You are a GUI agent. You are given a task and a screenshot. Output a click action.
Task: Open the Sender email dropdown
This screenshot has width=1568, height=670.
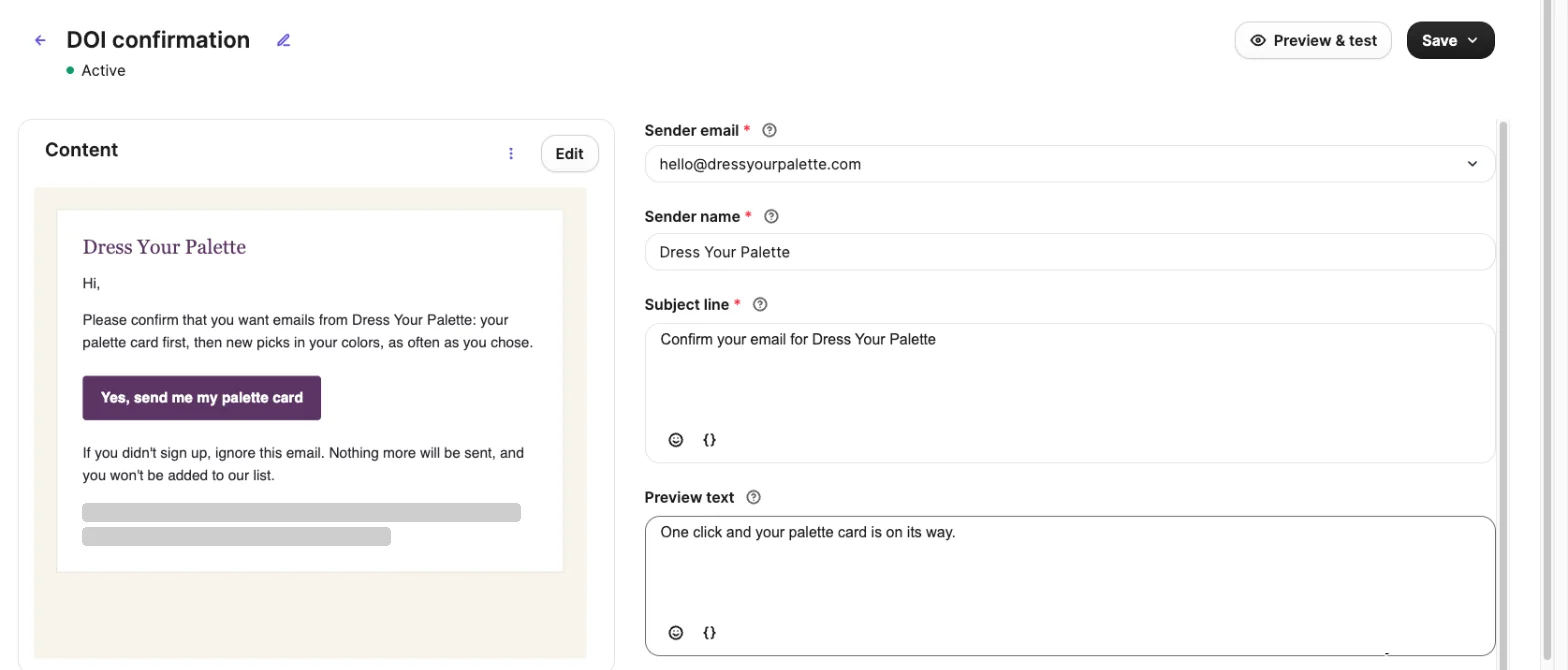click(1070, 164)
